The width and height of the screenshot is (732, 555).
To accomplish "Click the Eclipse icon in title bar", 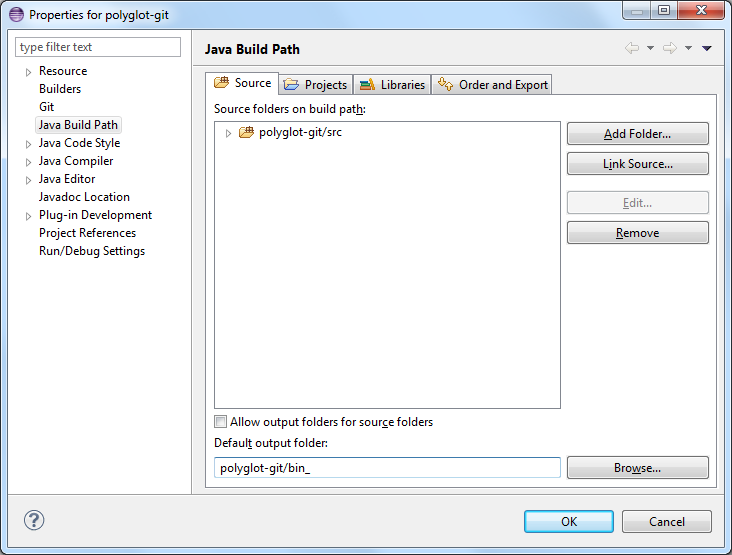I will pos(15,15).
